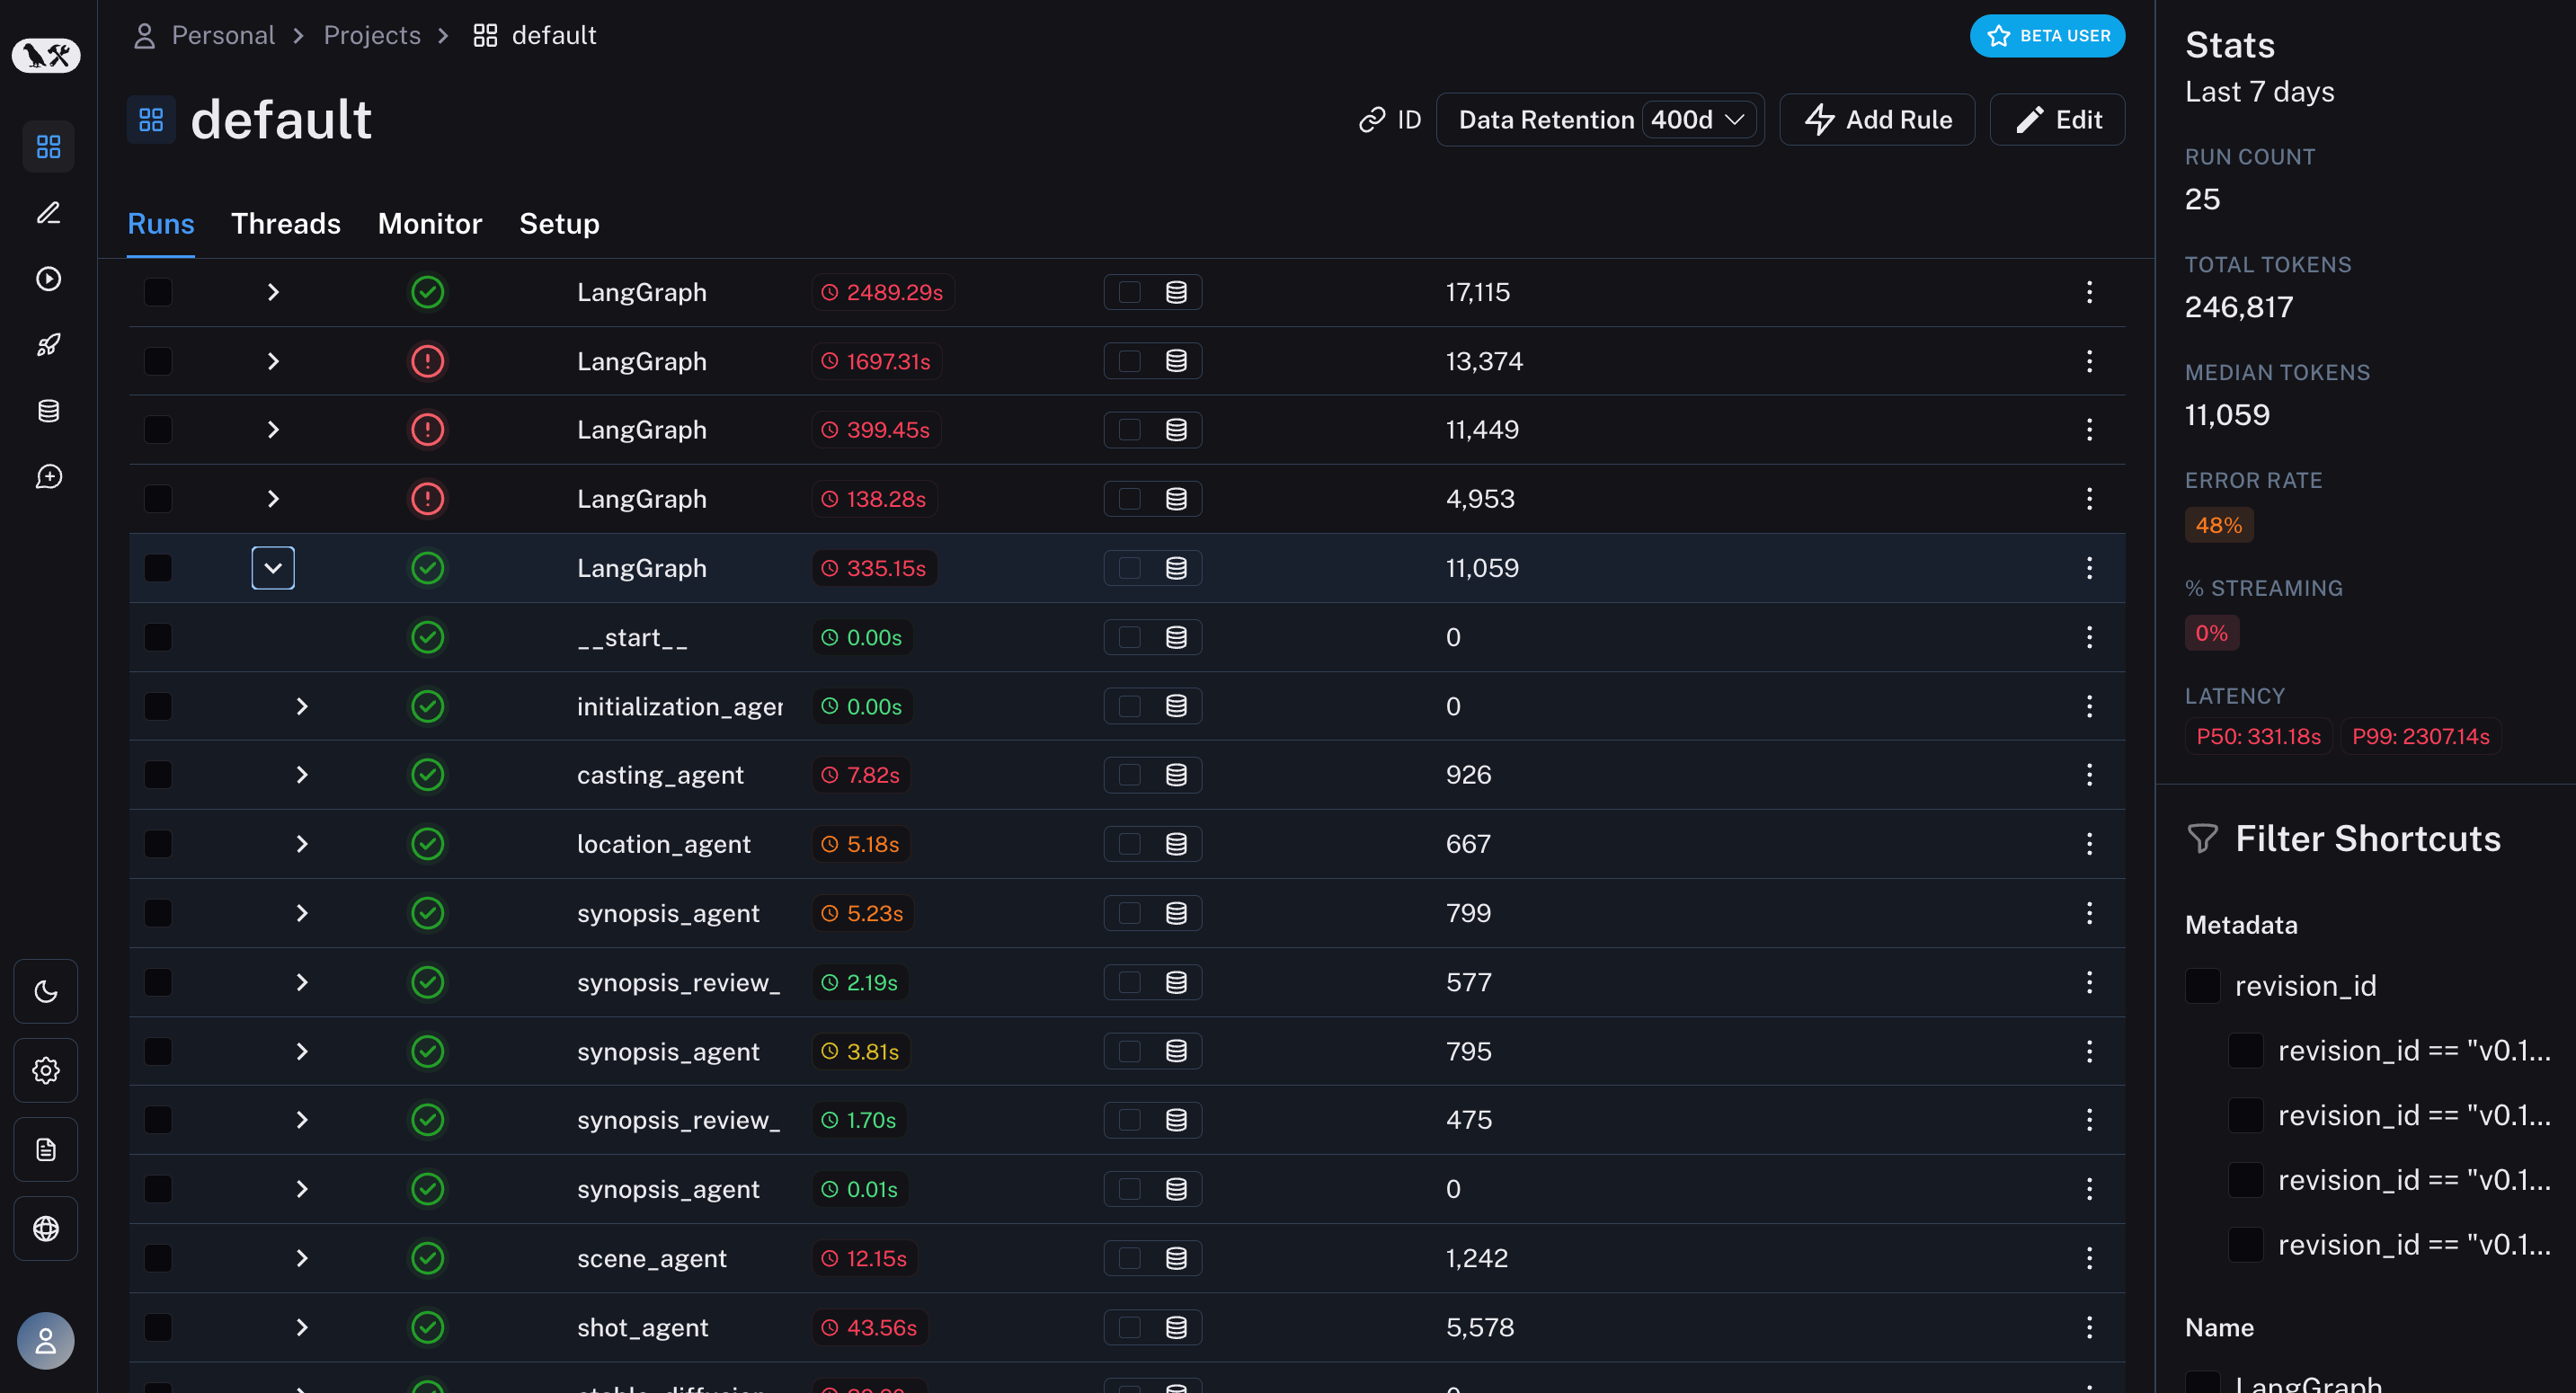
Task: Open more options for casting_agent row
Action: [x=2089, y=775]
